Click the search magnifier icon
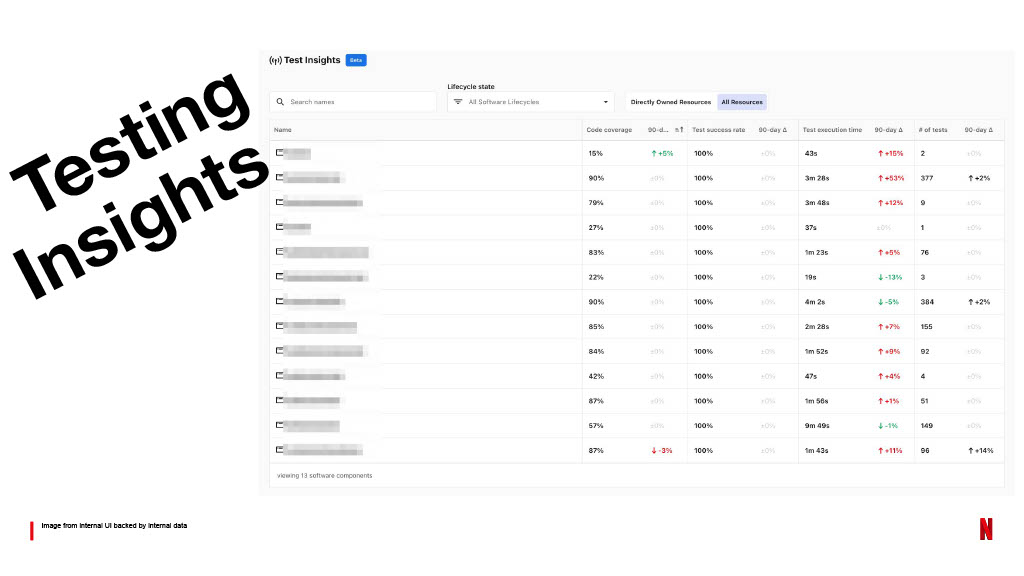Viewport: 1024px width, 576px height. coord(280,102)
